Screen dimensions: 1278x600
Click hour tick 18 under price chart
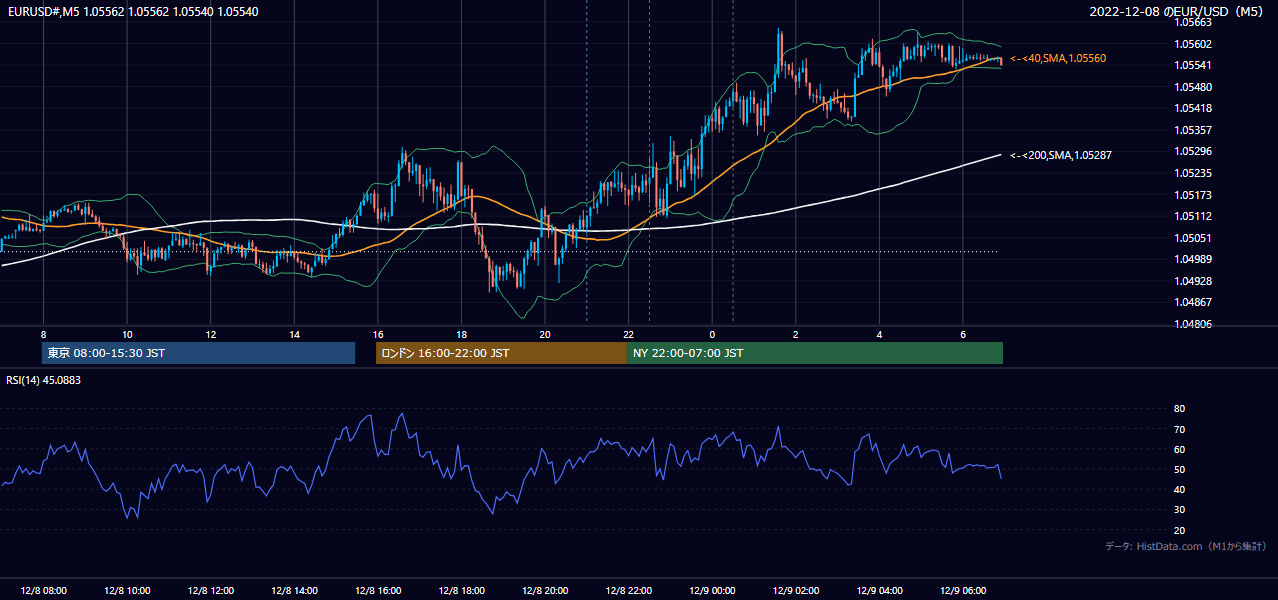coord(461,334)
